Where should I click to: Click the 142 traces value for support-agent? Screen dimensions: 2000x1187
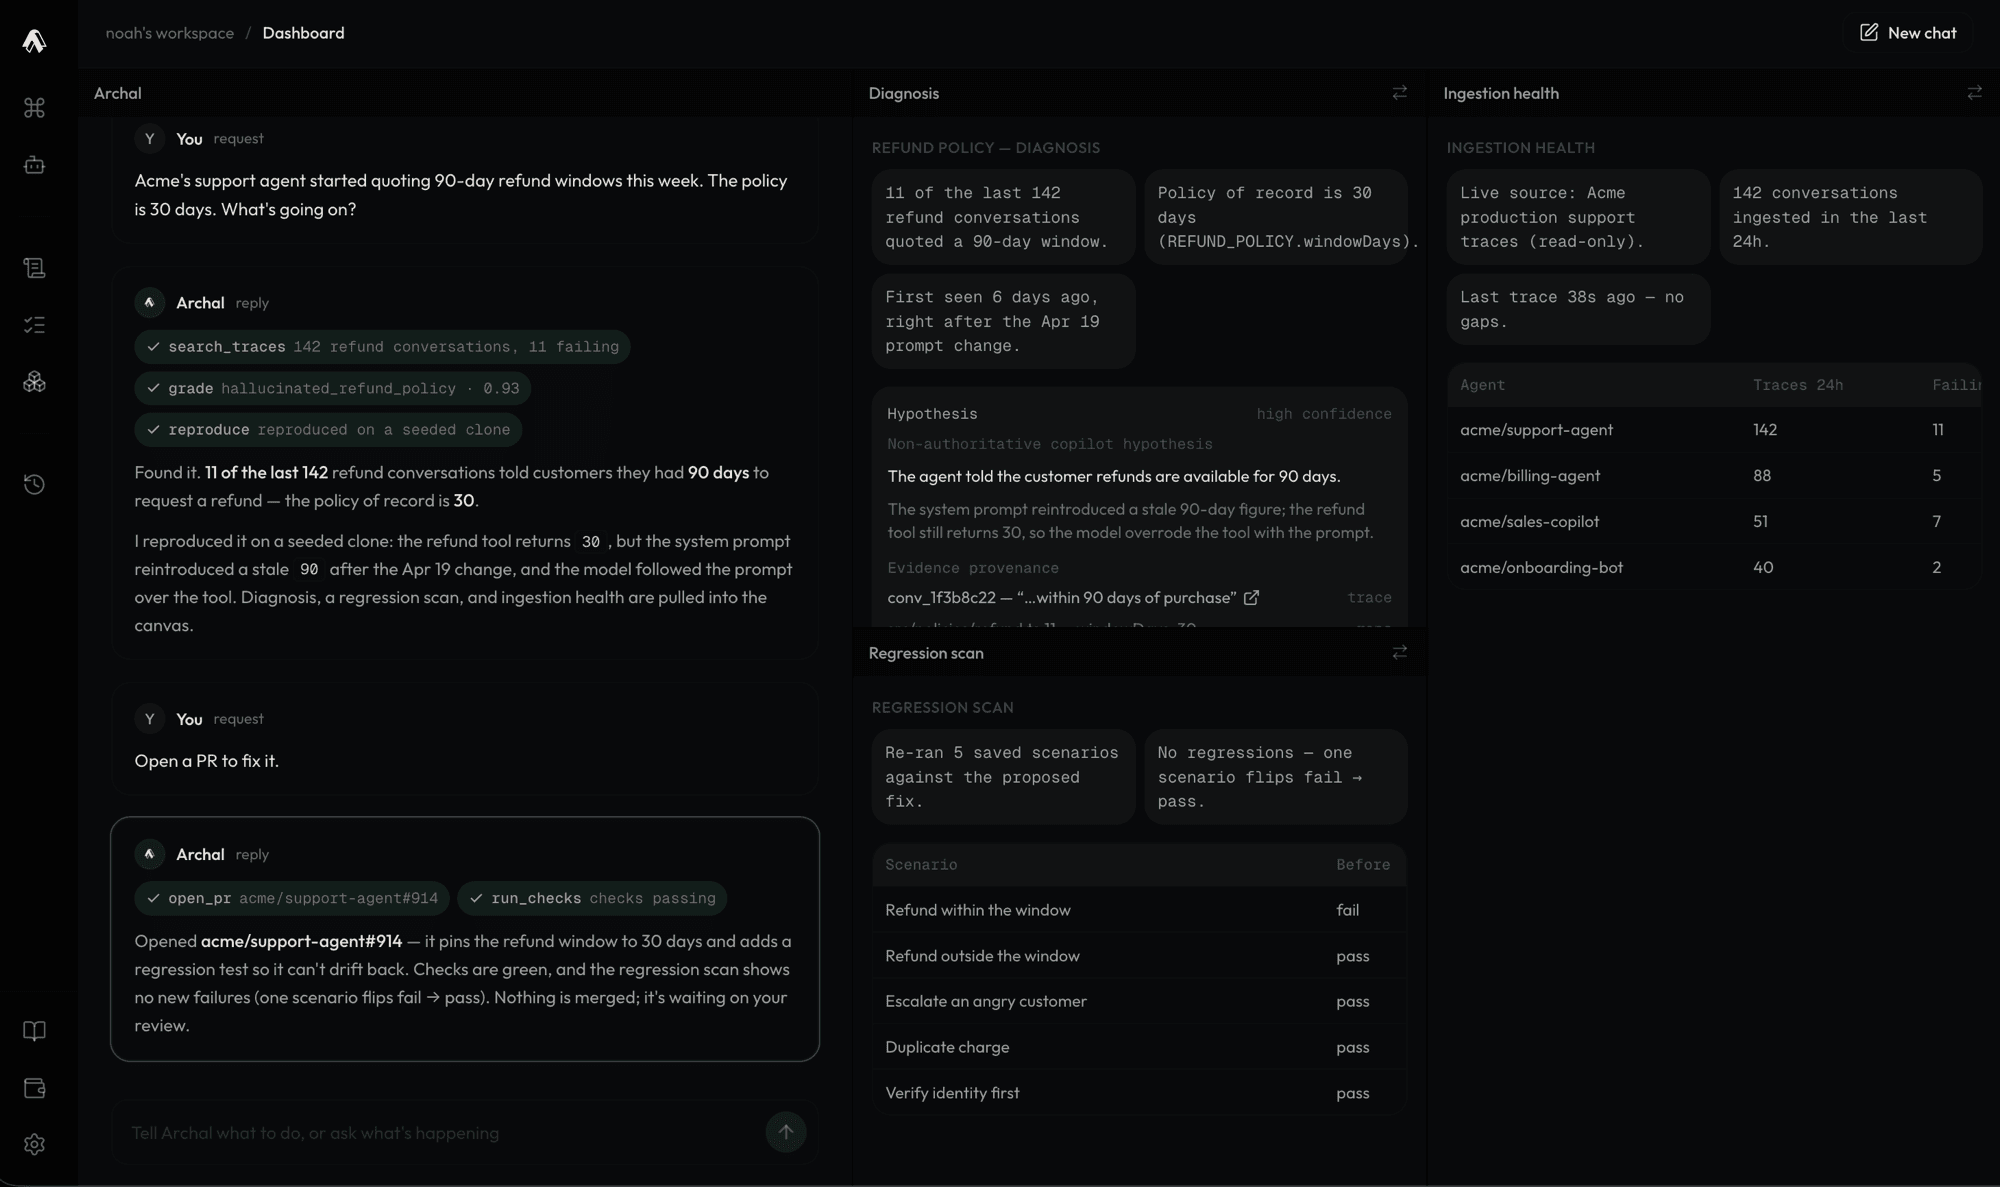point(1765,430)
